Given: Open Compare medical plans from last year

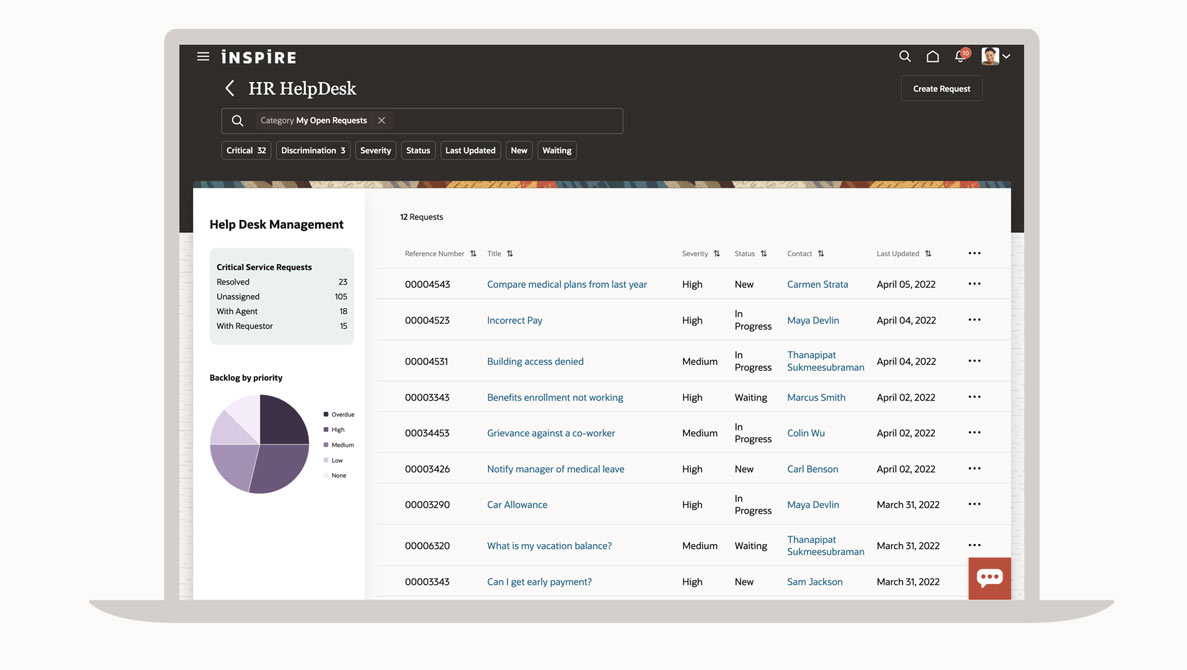Looking at the screenshot, I should click(566, 284).
